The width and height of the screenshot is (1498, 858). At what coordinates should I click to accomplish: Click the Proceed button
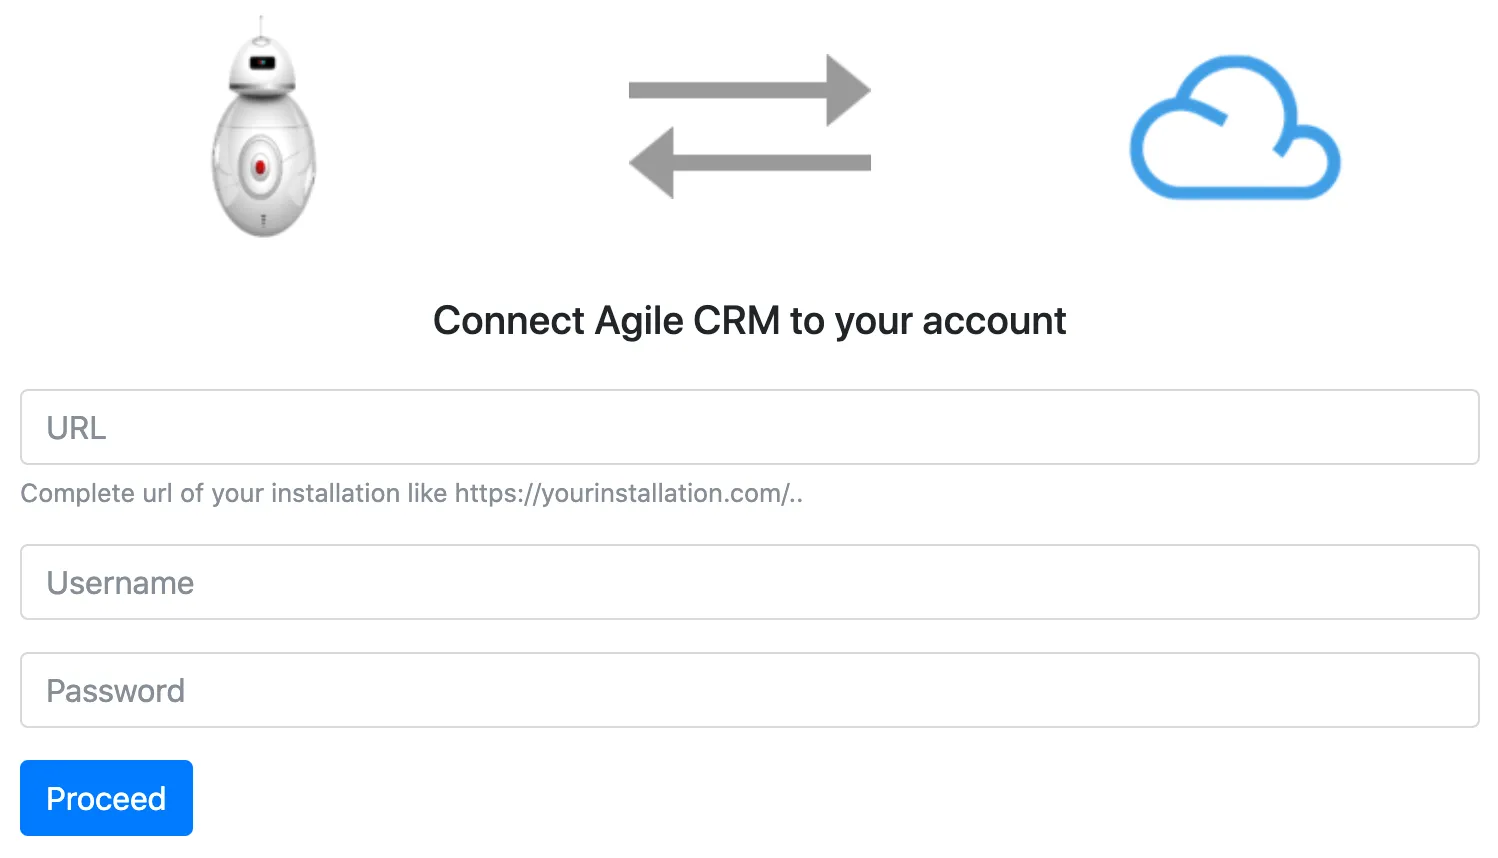(106, 798)
